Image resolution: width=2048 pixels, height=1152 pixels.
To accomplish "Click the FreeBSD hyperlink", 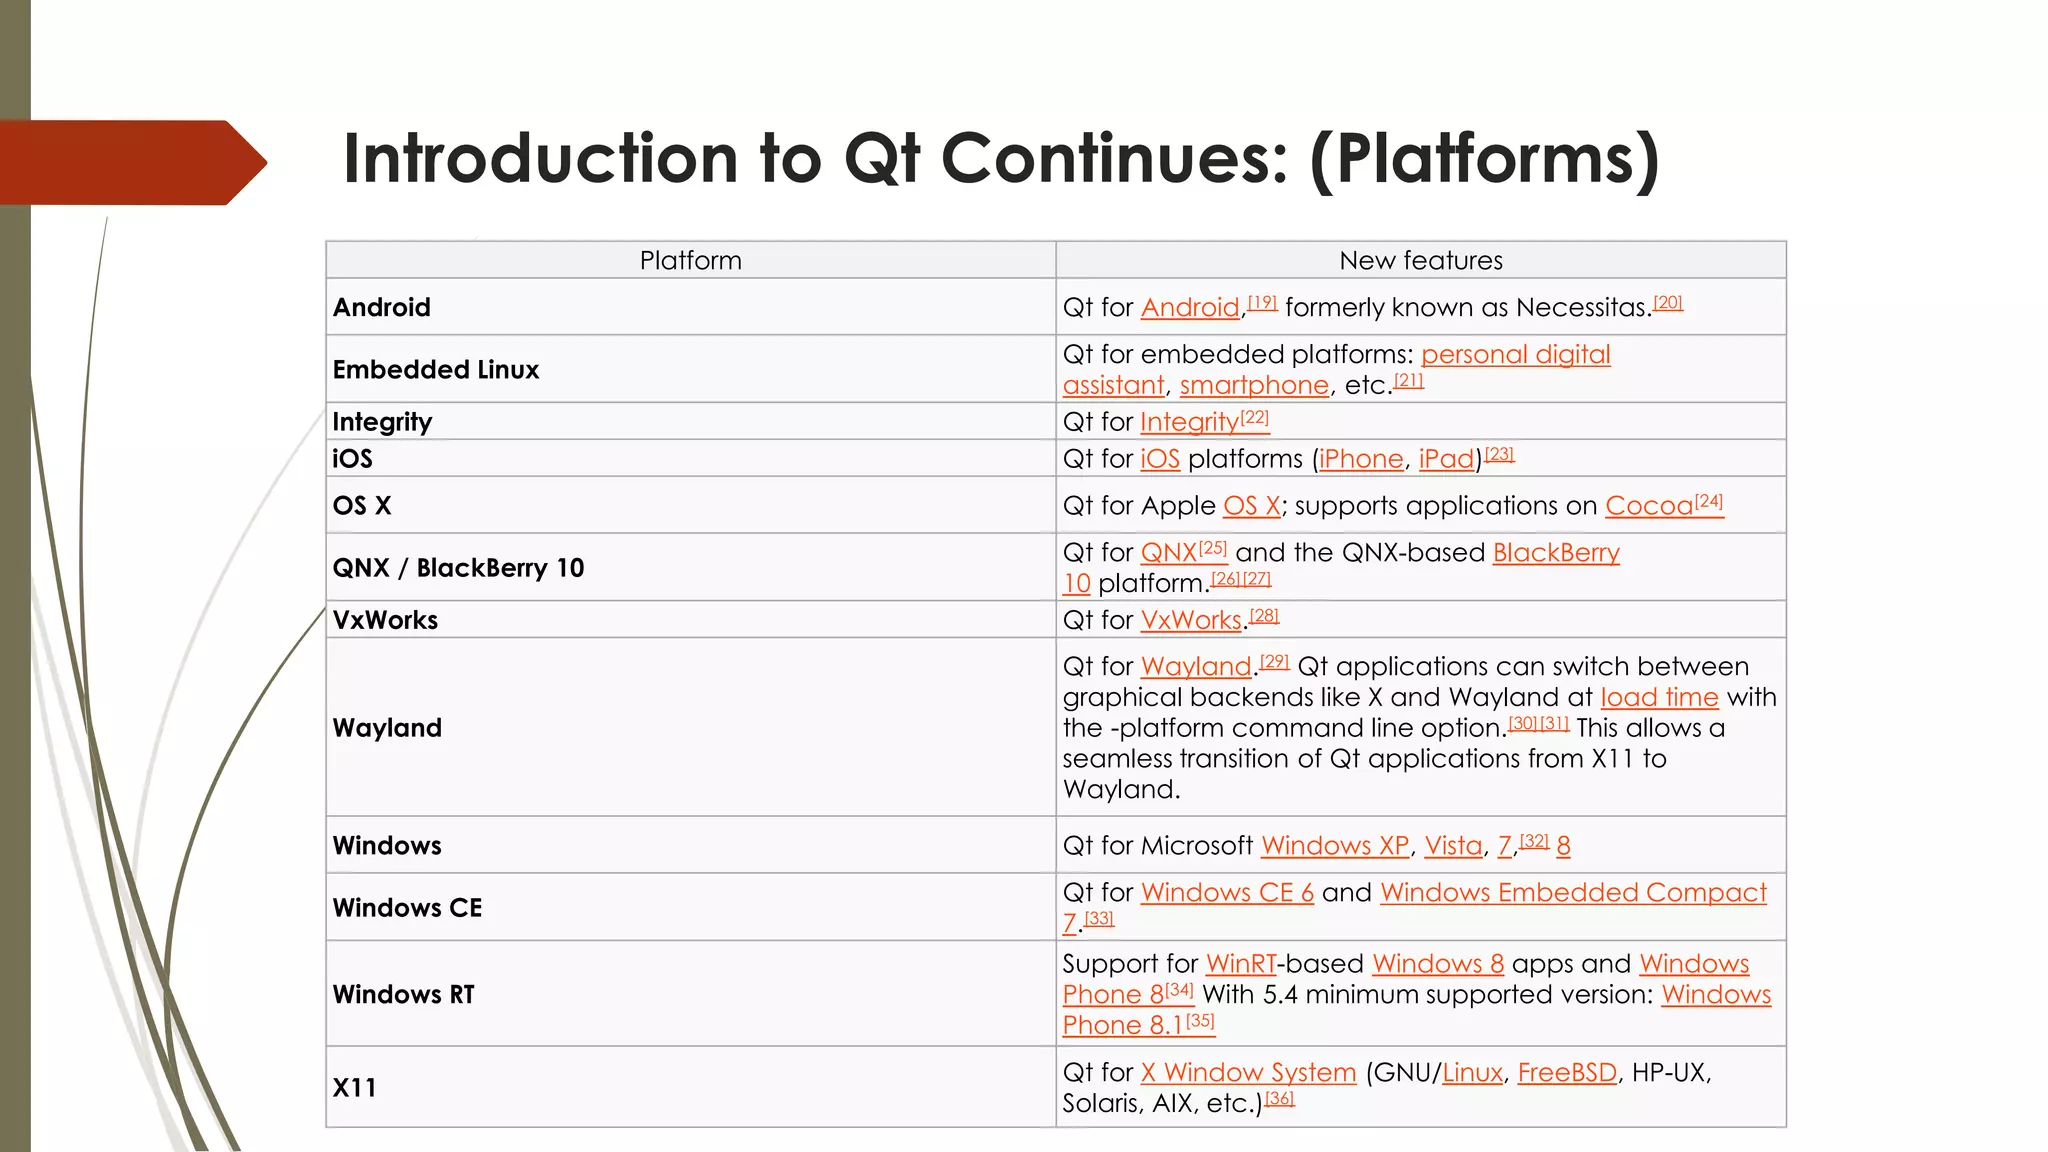I will (1567, 1073).
